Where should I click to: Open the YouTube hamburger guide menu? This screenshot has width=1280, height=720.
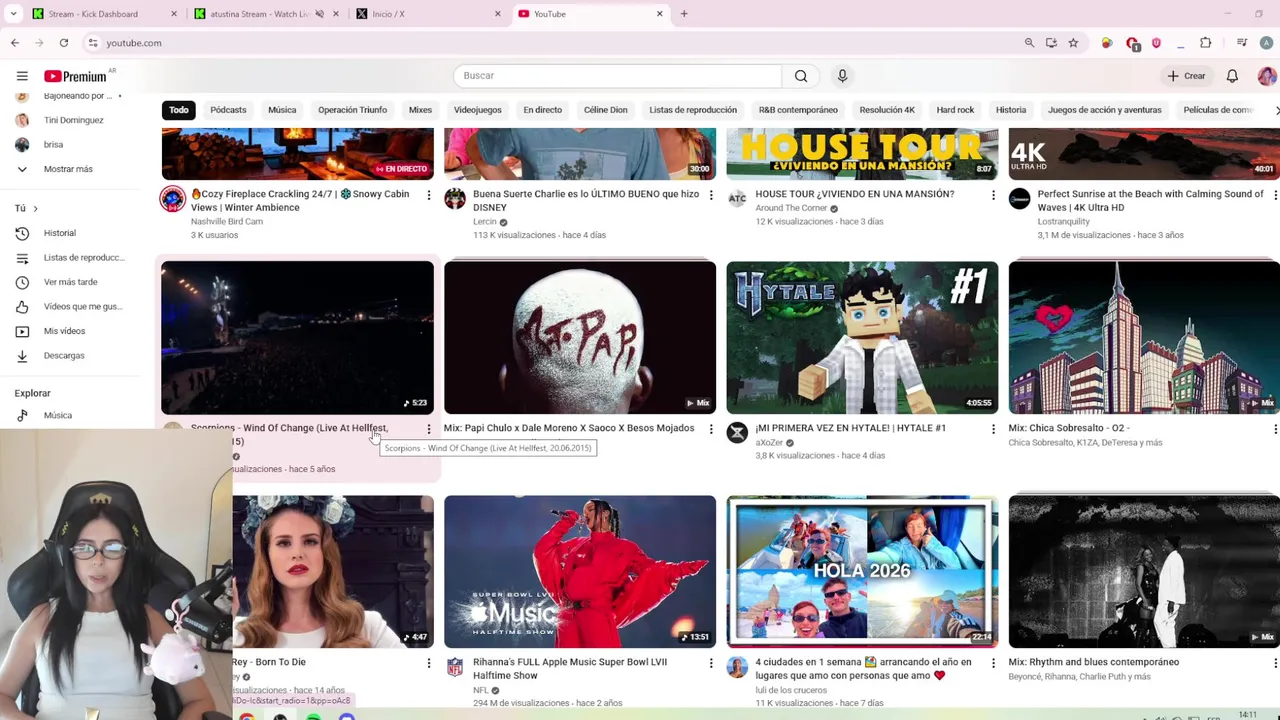pos(22,76)
